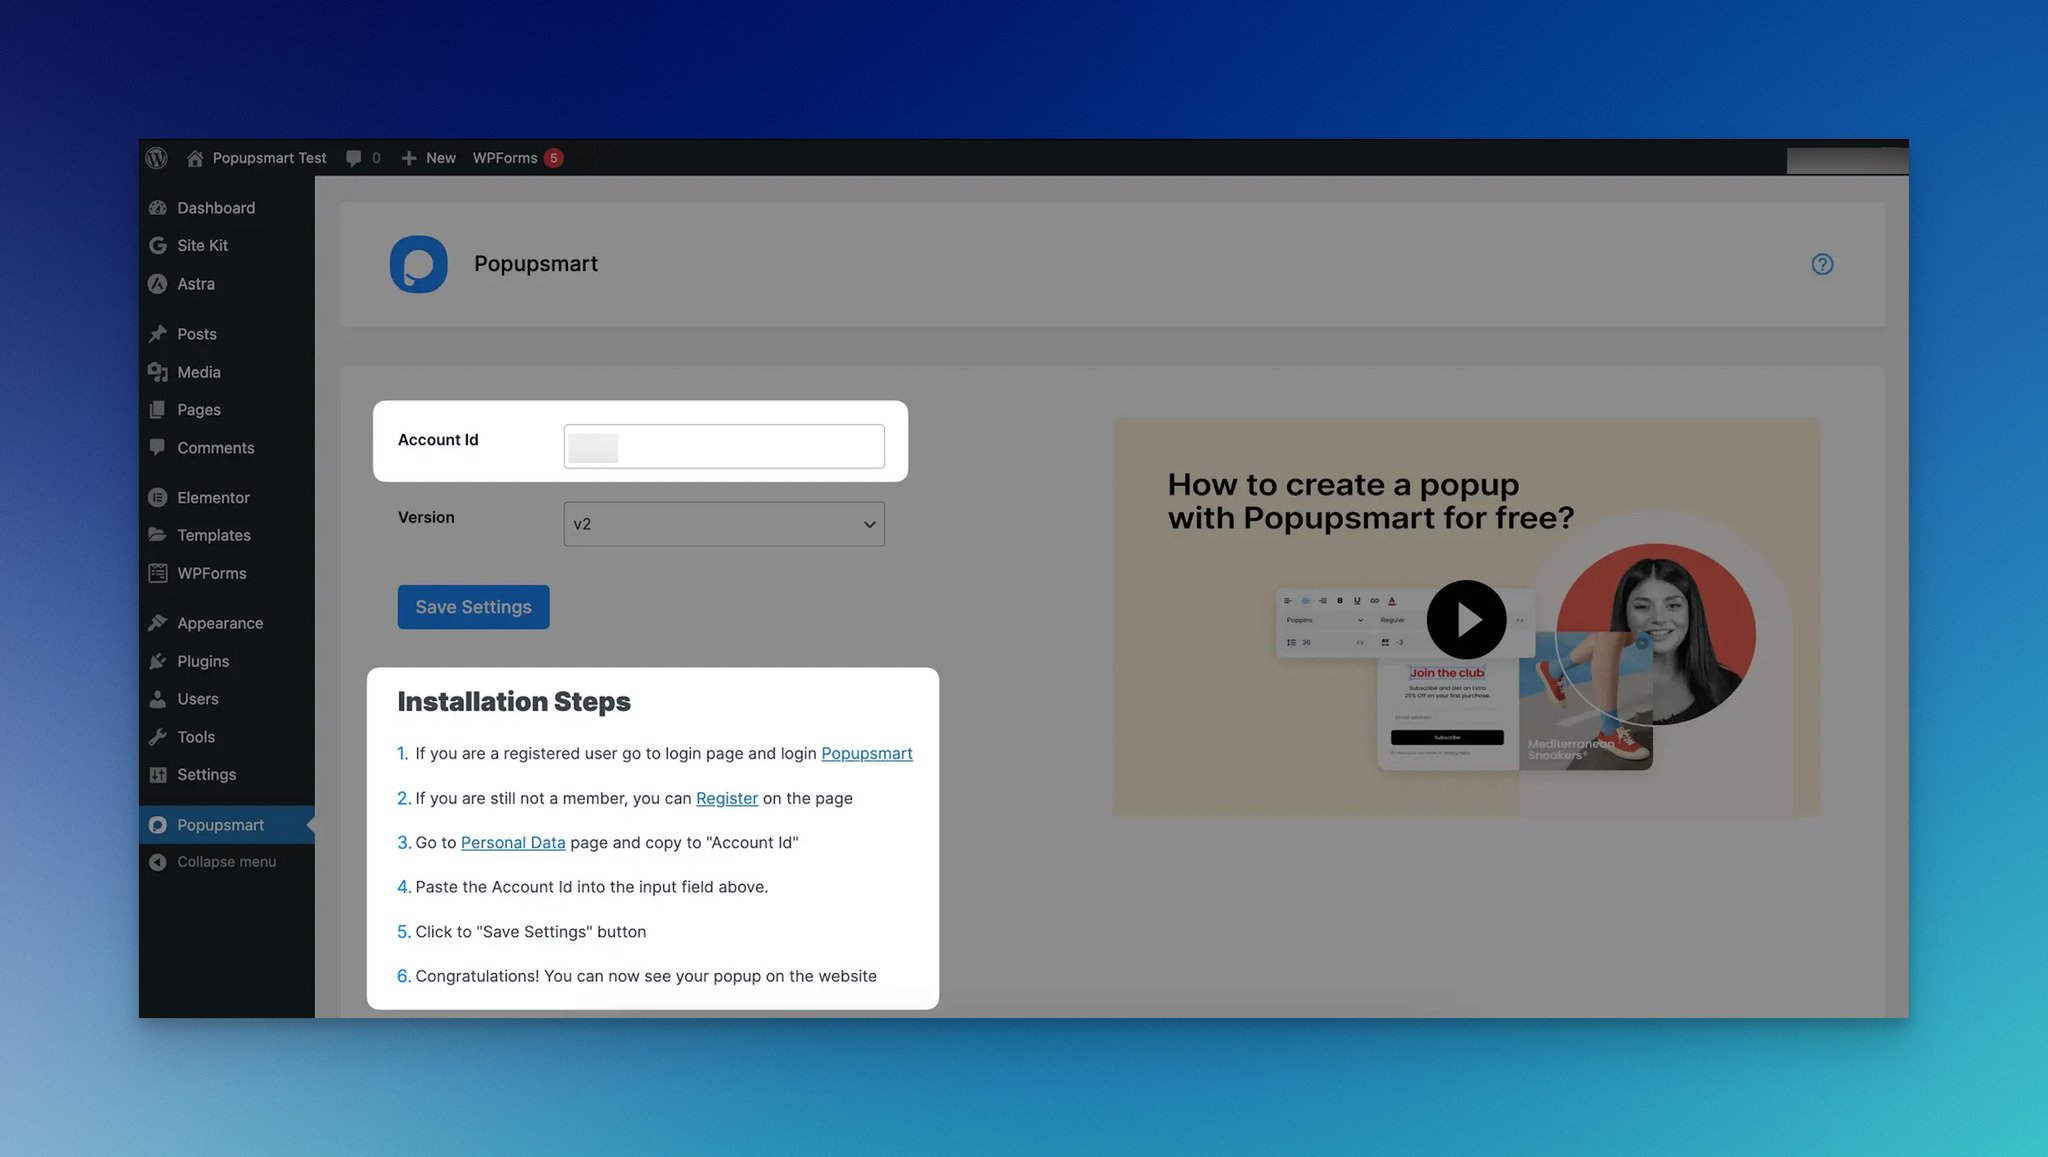Click the Site Kit menu icon
2048x1157 pixels.
pyautogui.click(x=158, y=246)
